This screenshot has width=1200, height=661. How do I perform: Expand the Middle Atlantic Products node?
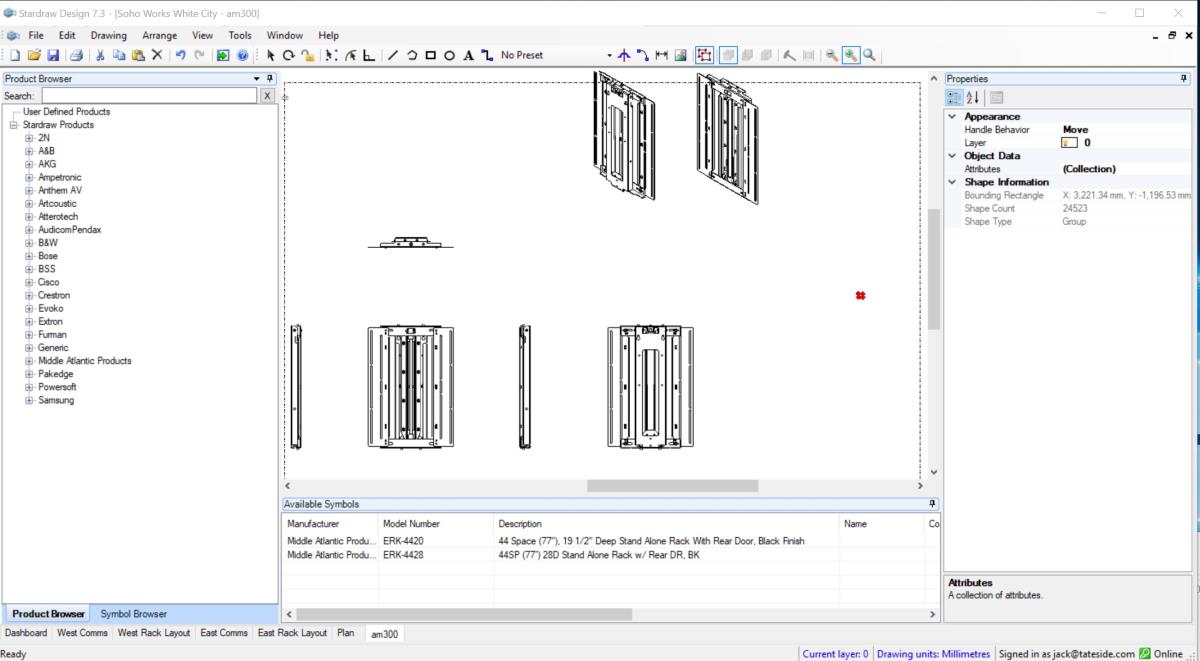pos(30,361)
